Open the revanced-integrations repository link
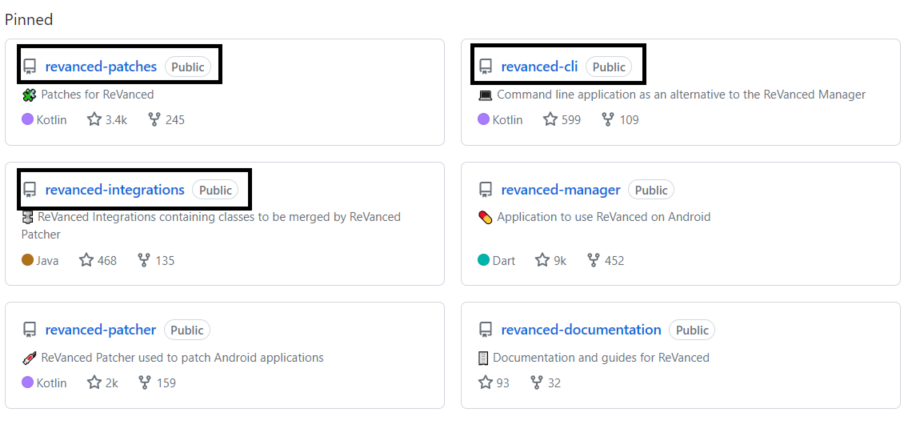This screenshot has height=435, width=910. tap(115, 190)
